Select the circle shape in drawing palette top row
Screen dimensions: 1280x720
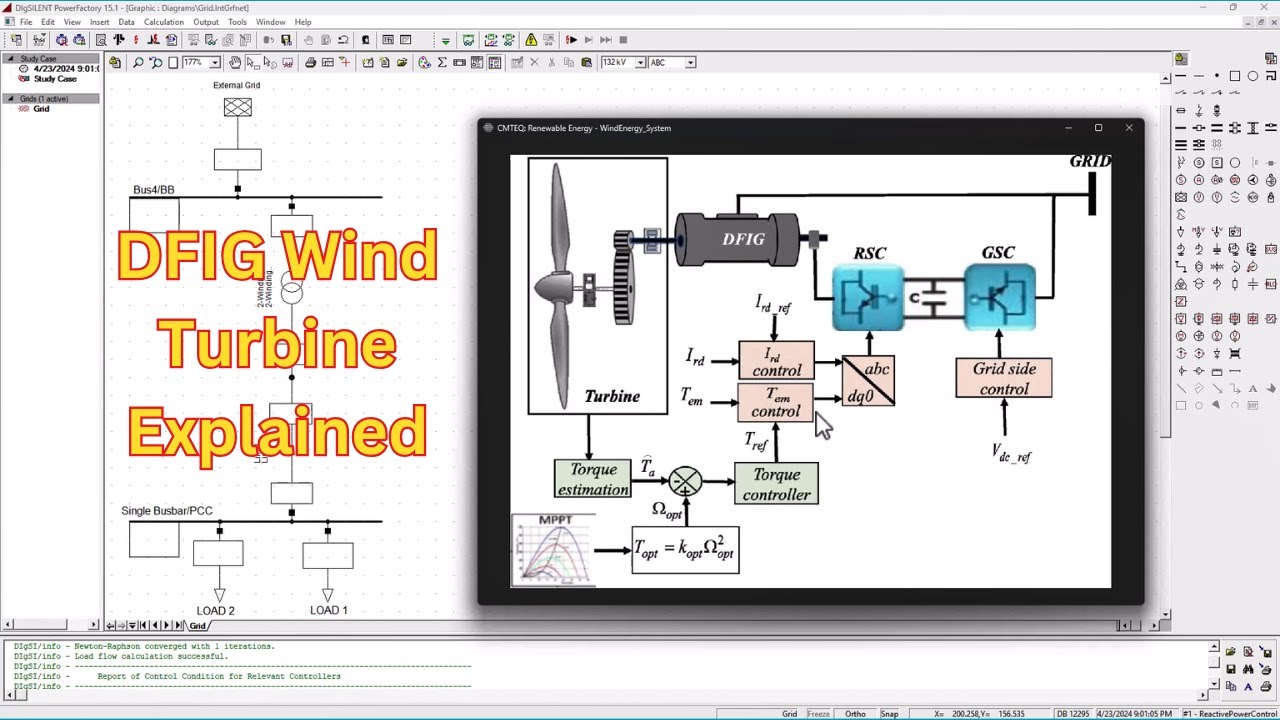point(1253,76)
